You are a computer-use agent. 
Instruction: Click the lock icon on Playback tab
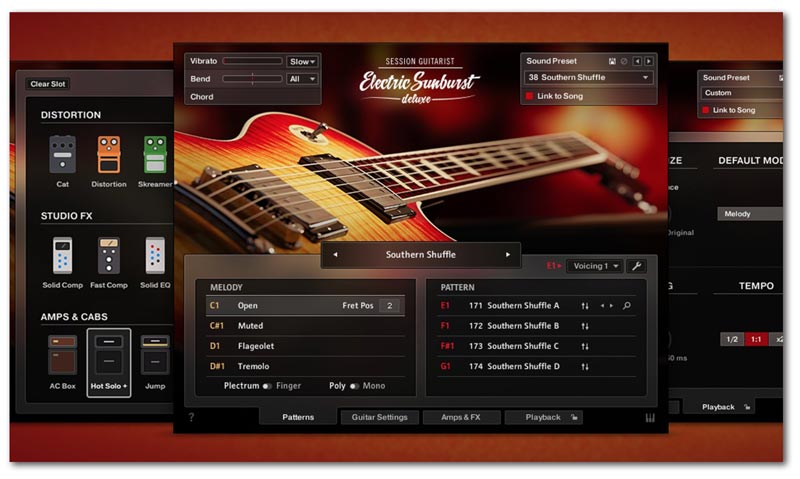coord(574,417)
